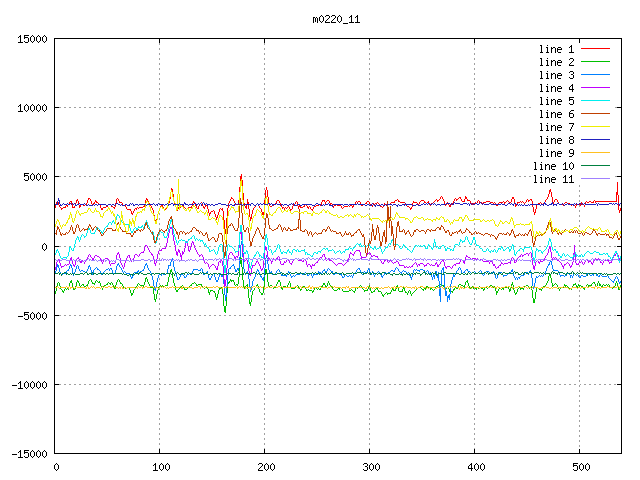Click the line 9 legend color sample
The width and height of the screenshot is (640, 480).
click(x=595, y=153)
